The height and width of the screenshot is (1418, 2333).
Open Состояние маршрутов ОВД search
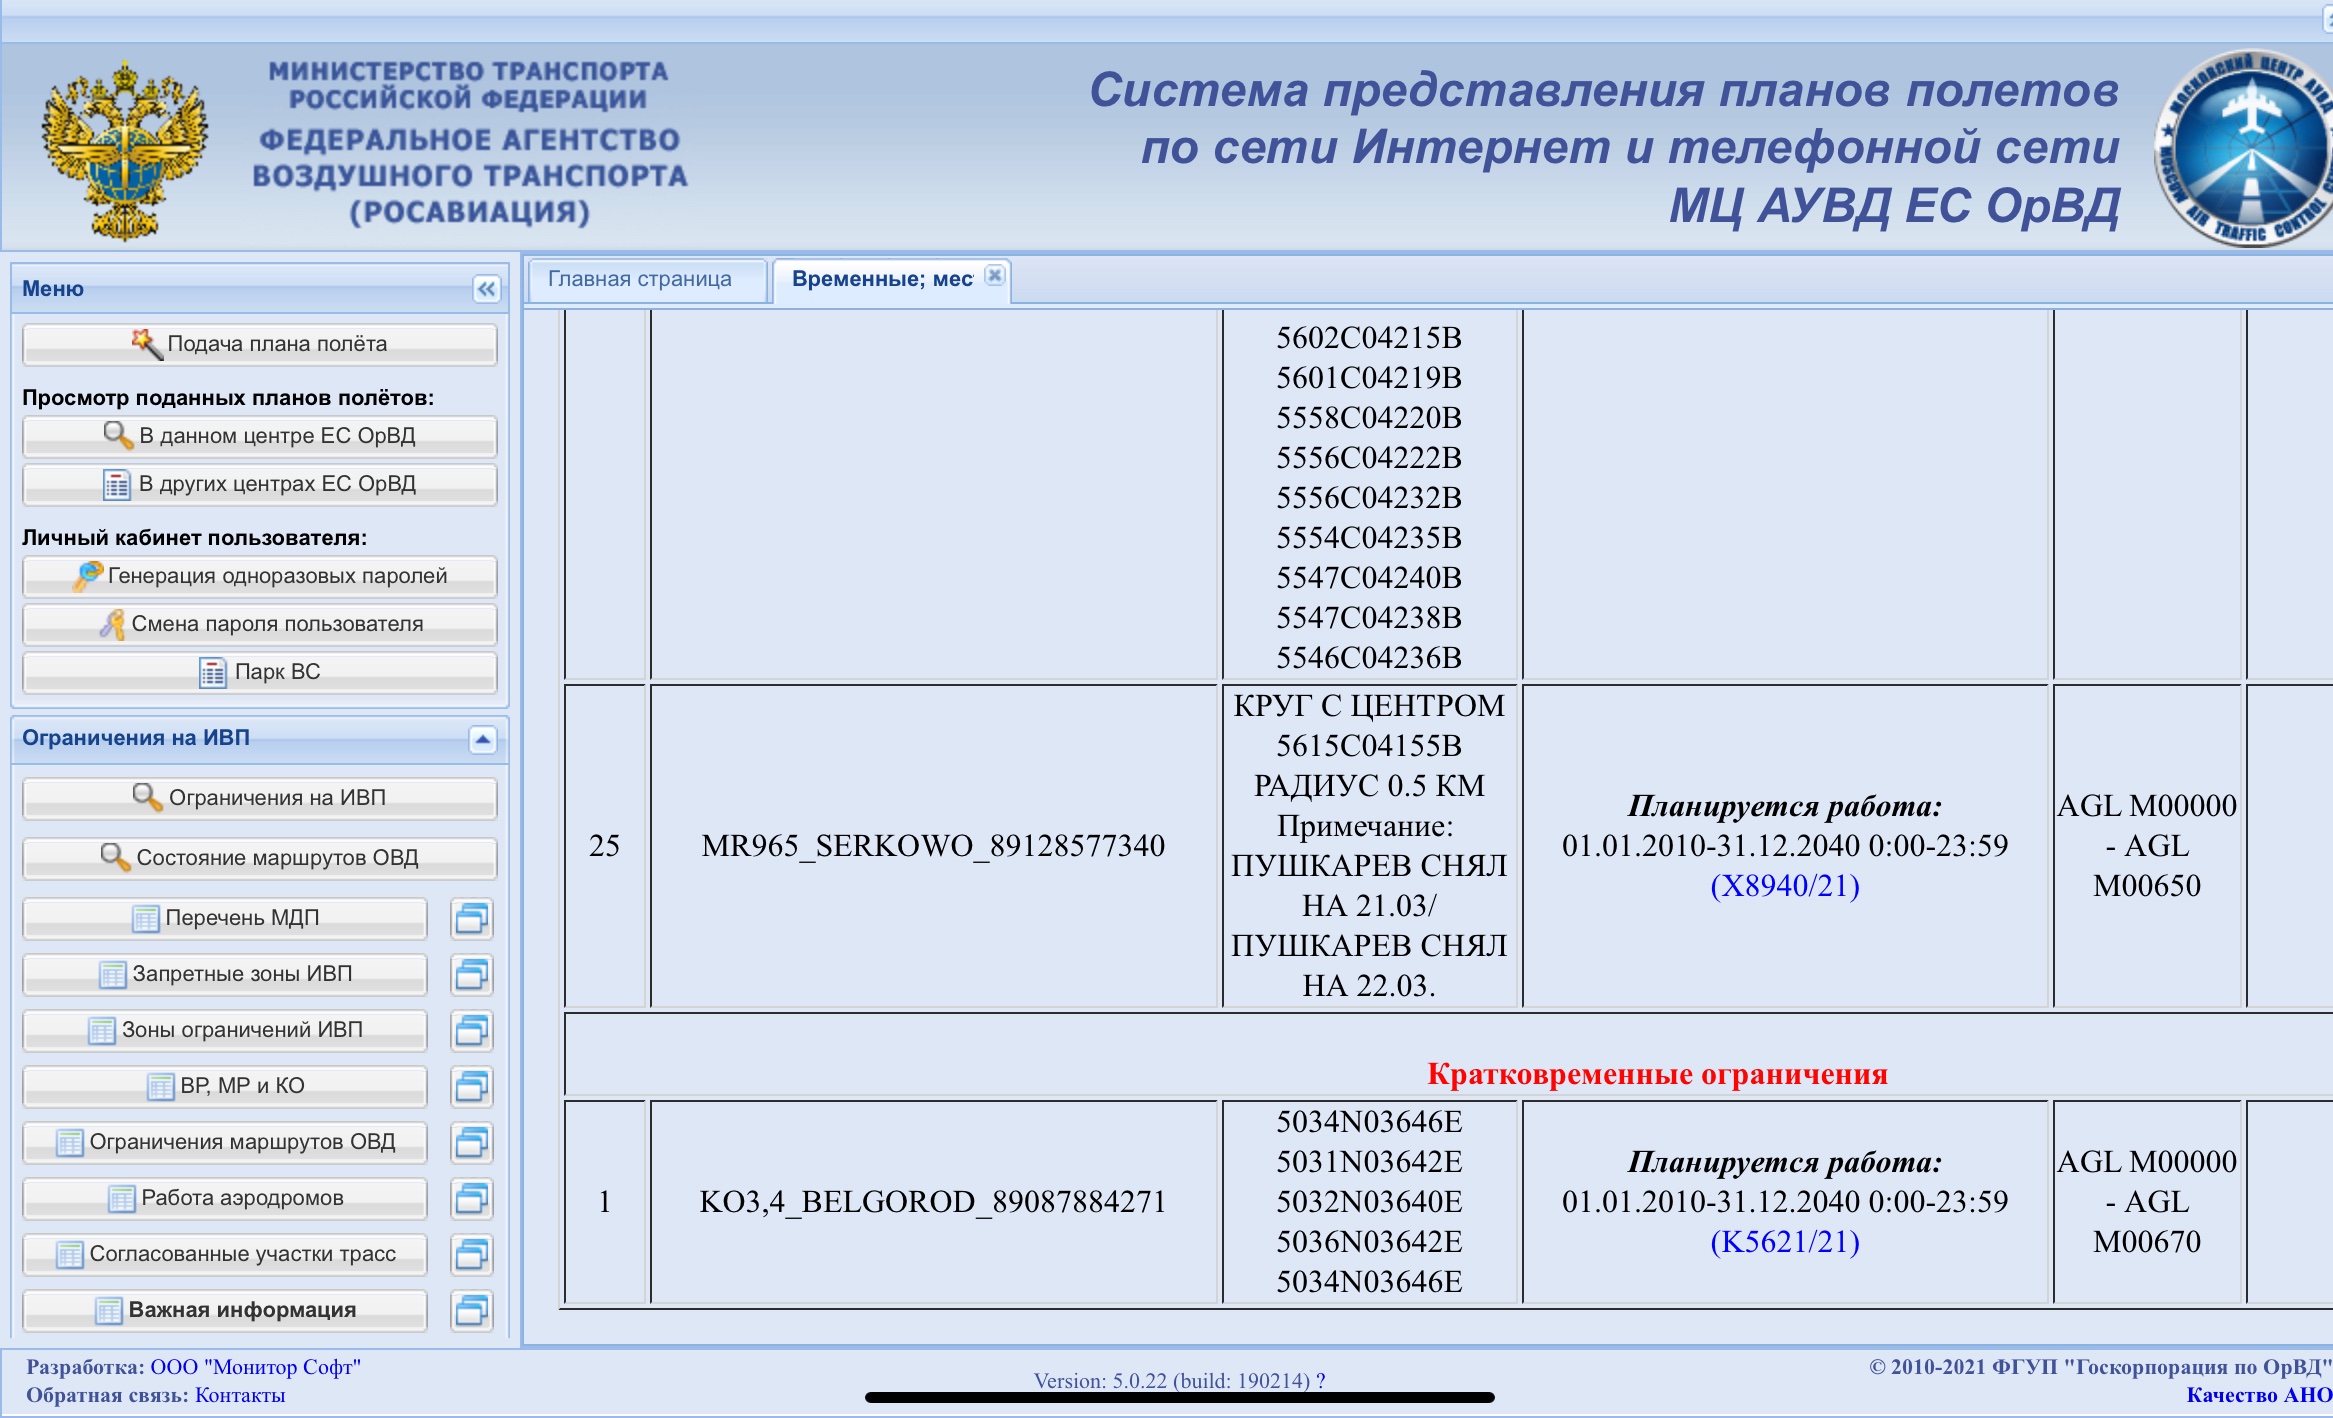click(x=260, y=858)
